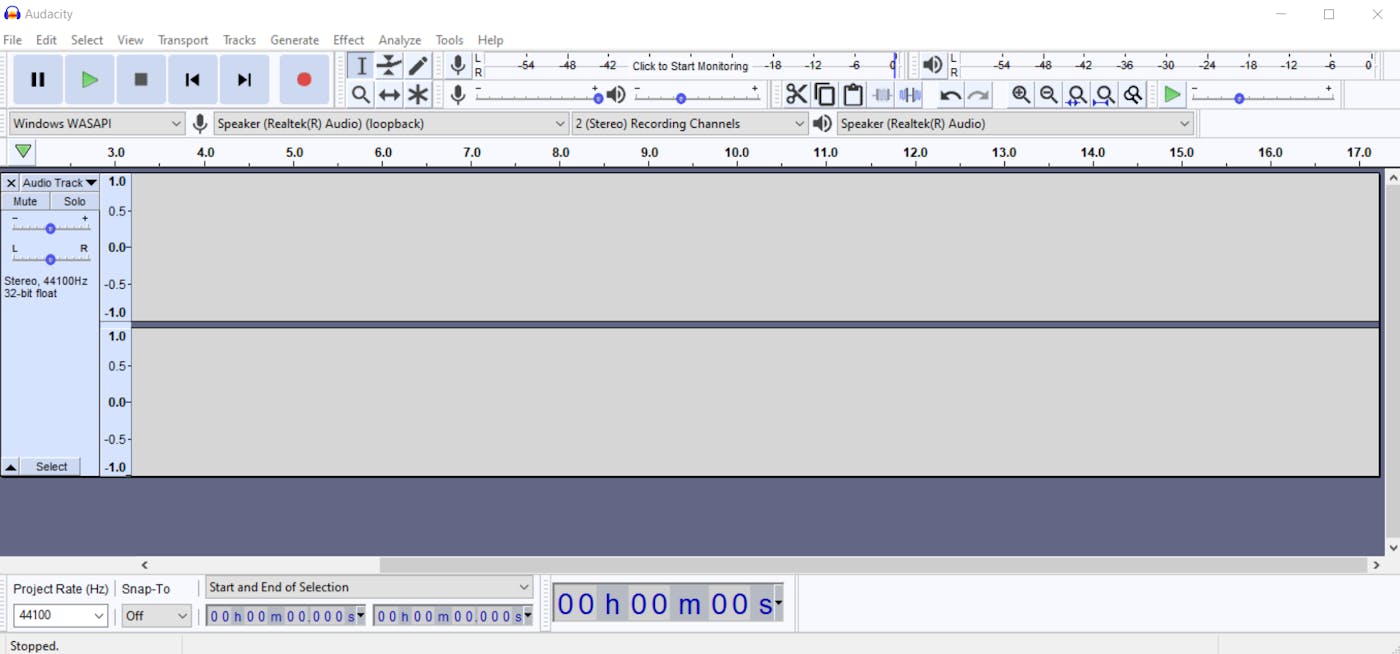The width and height of the screenshot is (1400, 654).
Task: Click the Trim audio outside selection icon
Action: [881, 94]
